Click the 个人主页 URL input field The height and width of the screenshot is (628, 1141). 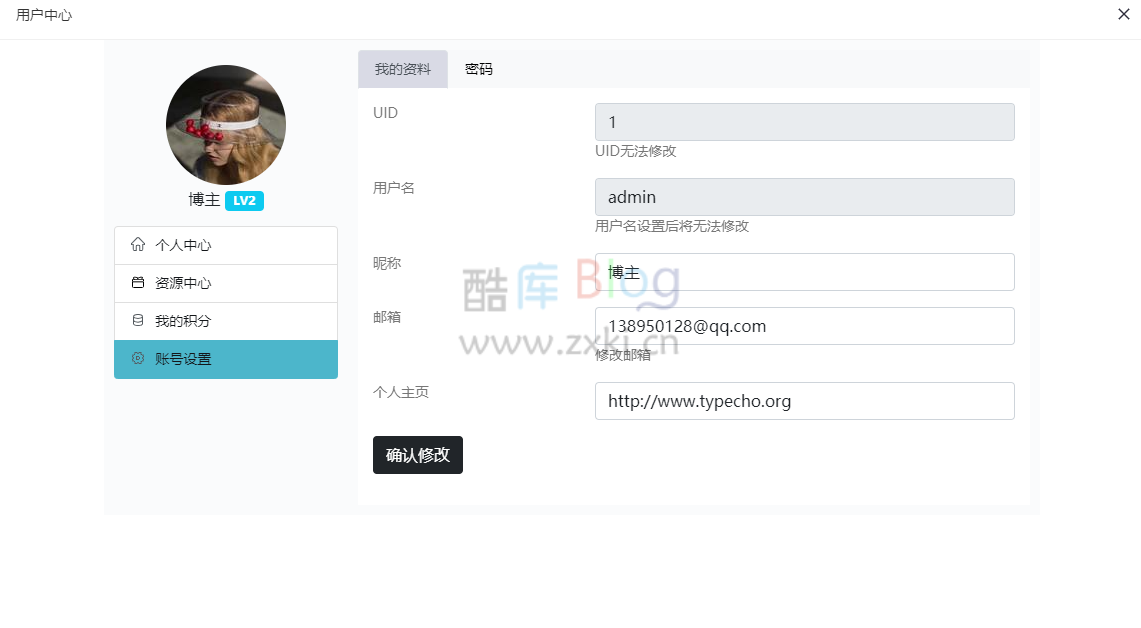tap(805, 401)
